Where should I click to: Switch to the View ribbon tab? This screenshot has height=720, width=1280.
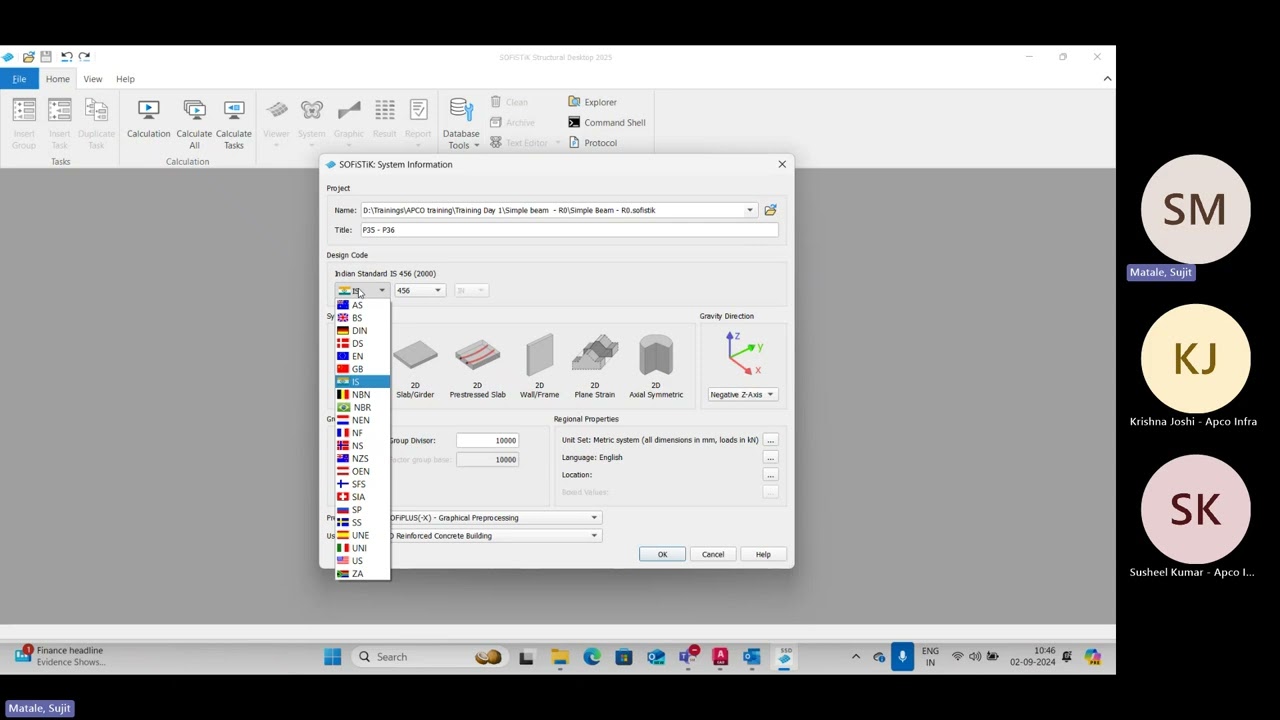pyautogui.click(x=92, y=79)
